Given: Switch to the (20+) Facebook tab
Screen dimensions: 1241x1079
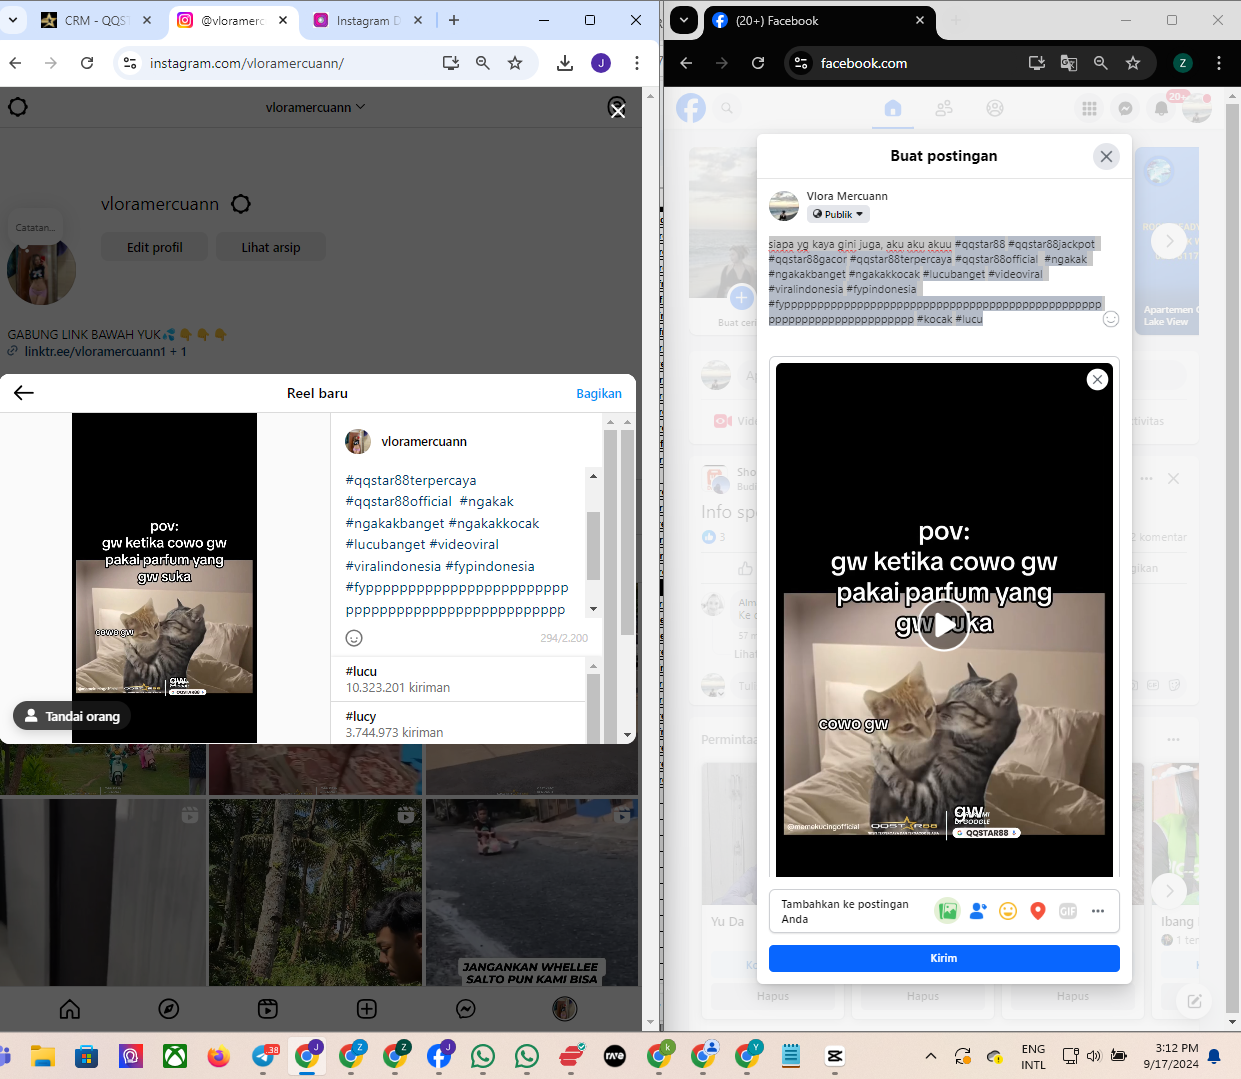Looking at the screenshot, I should [819, 20].
